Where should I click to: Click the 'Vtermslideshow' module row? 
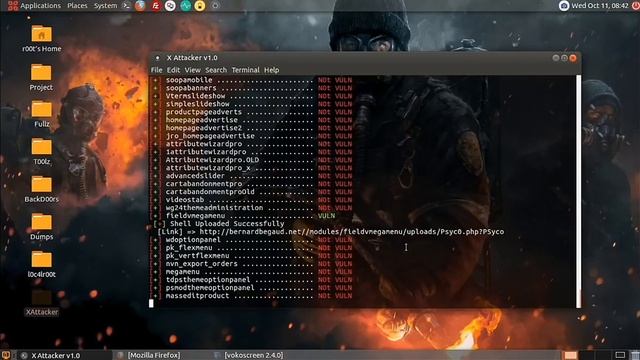pyautogui.click(x=253, y=96)
